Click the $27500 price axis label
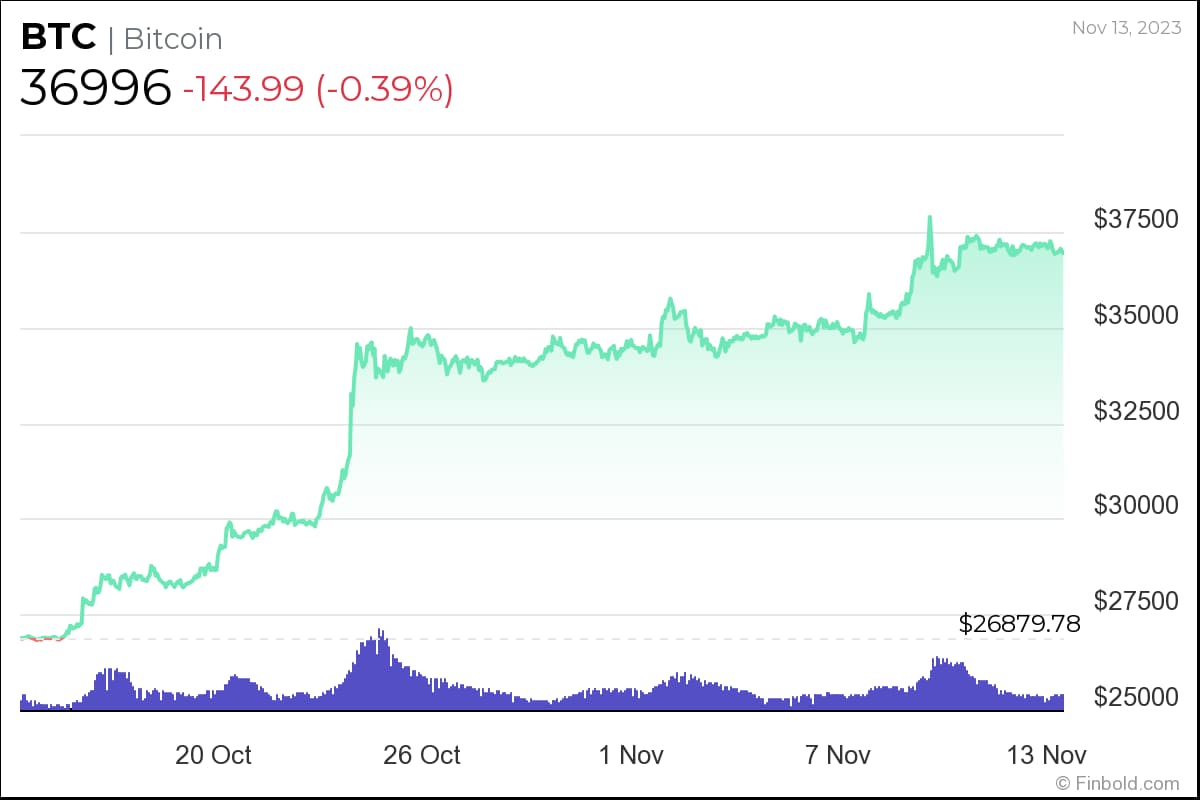The width and height of the screenshot is (1200, 800). click(x=1135, y=601)
